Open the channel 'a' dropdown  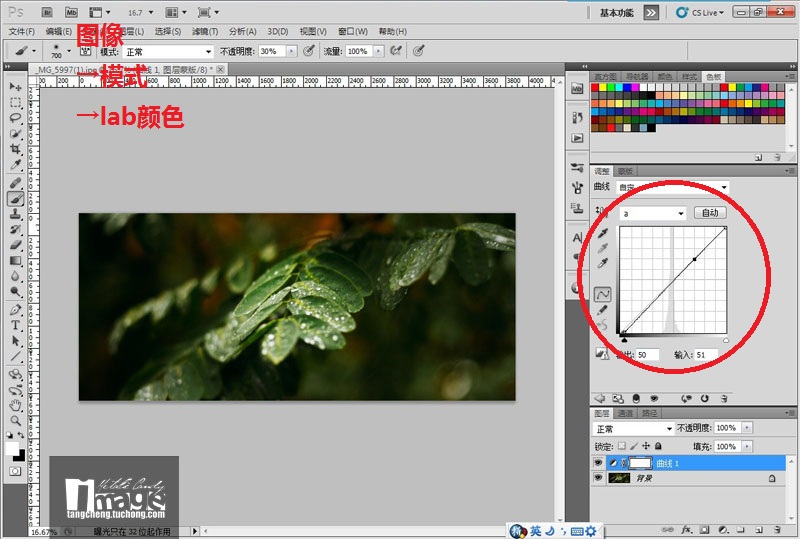653,213
